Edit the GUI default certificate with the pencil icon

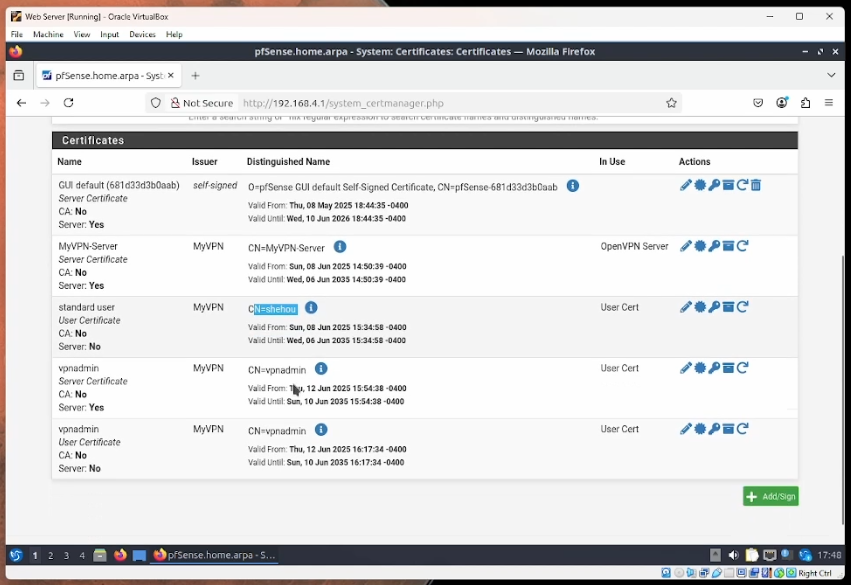coord(686,185)
